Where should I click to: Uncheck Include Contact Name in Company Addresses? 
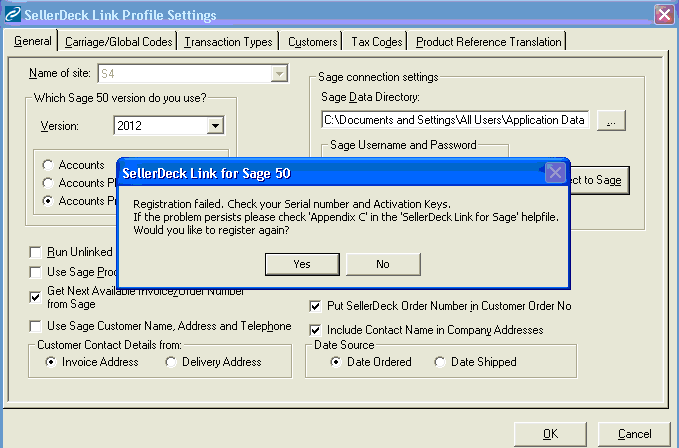317,329
